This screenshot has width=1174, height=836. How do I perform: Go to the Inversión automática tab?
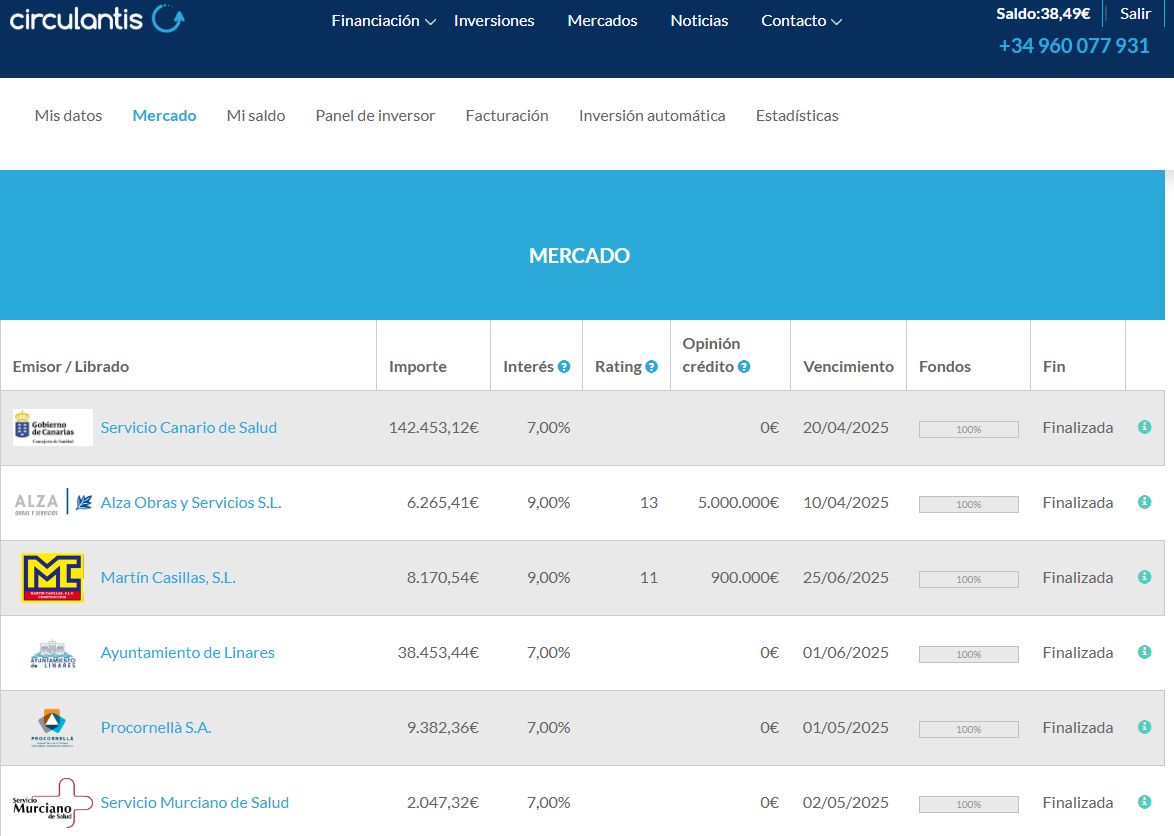652,116
